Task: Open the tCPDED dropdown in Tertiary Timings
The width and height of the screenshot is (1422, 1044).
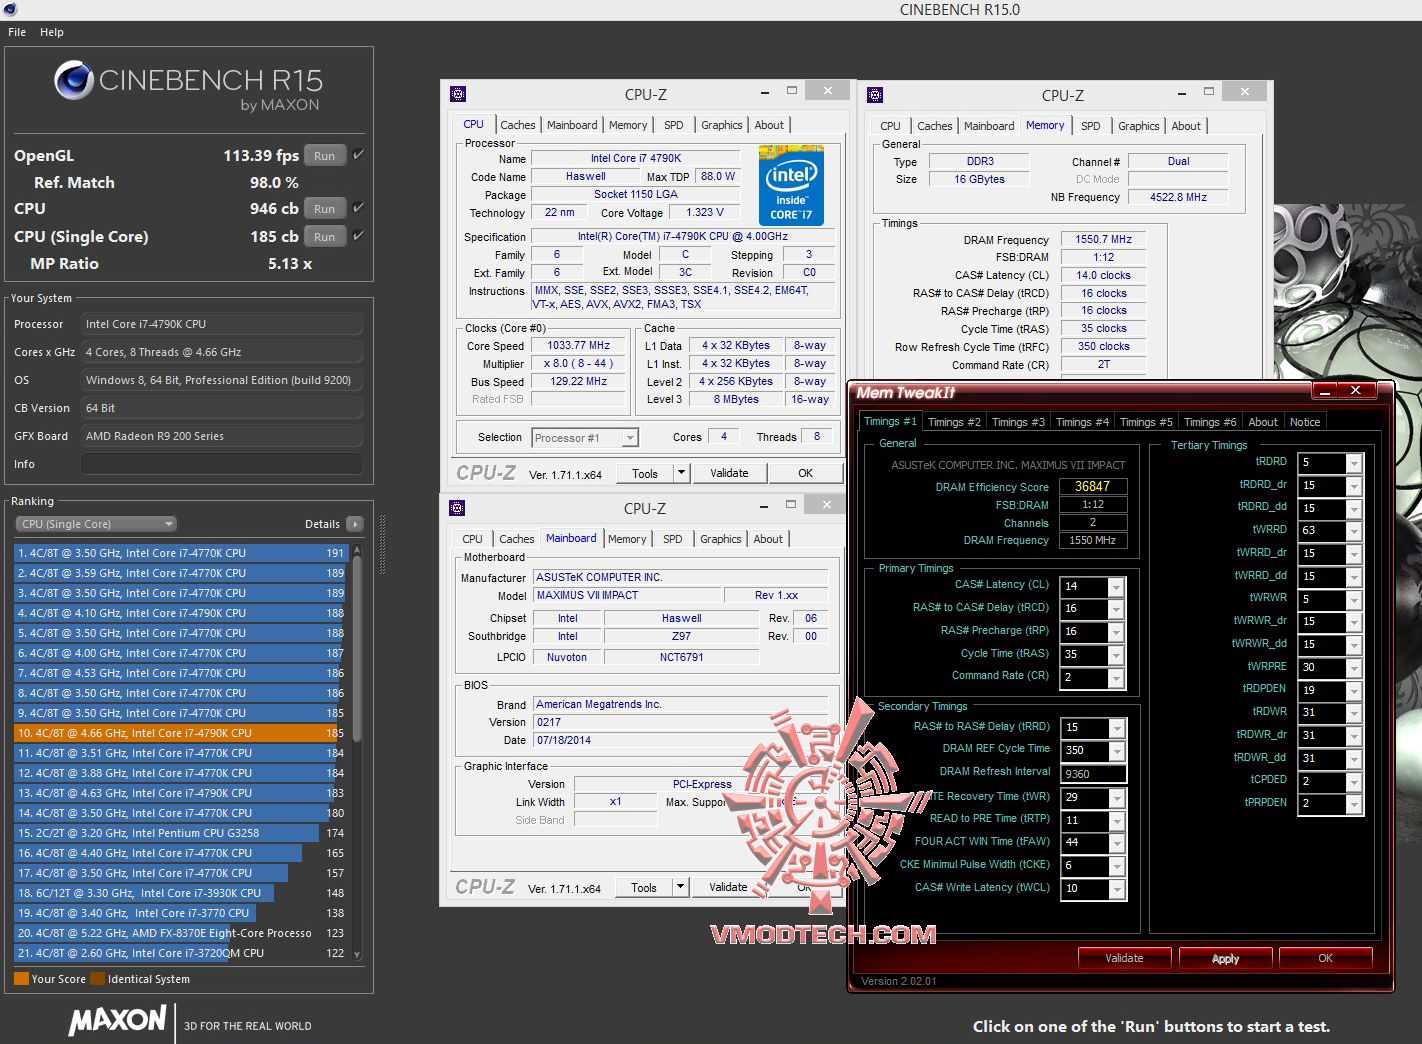Action: tap(1354, 782)
